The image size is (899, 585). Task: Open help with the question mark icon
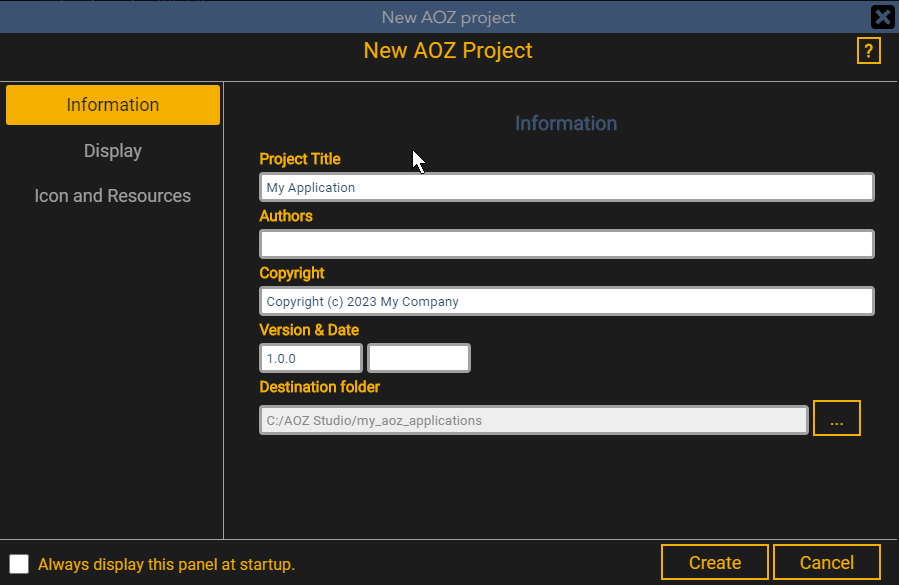coord(868,51)
